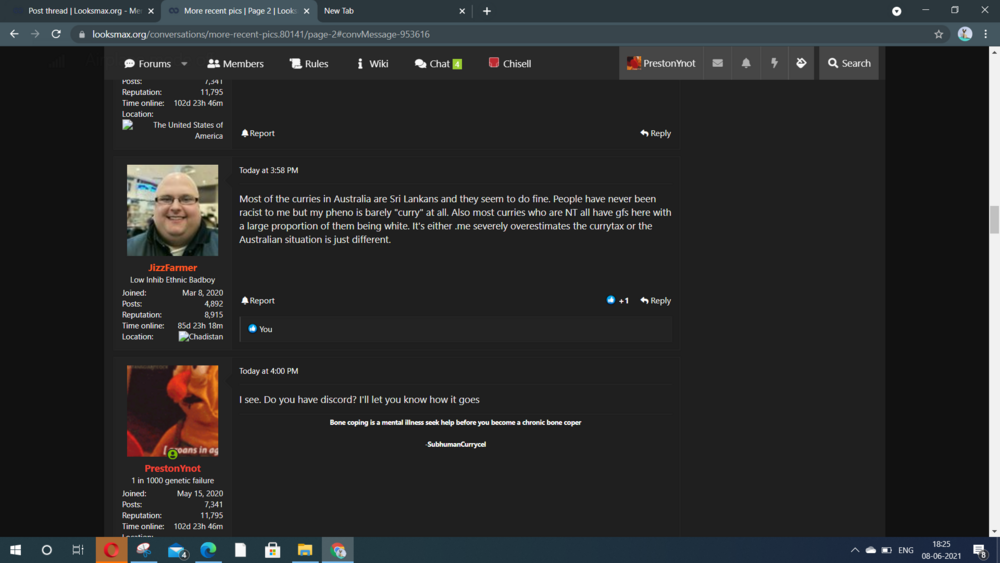Open Mail app on taskbar

coord(177,550)
